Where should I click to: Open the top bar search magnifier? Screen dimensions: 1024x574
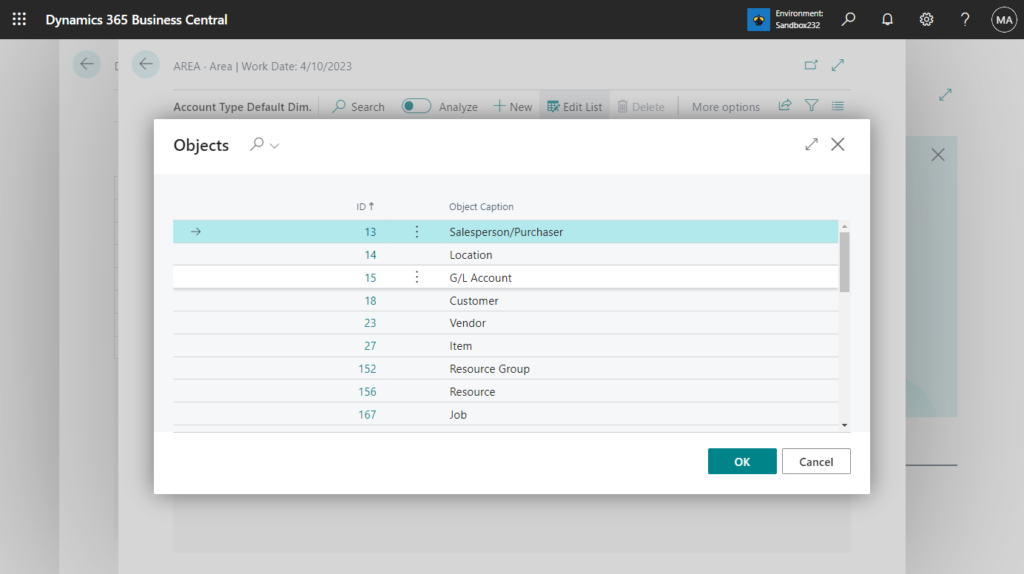tap(848, 19)
